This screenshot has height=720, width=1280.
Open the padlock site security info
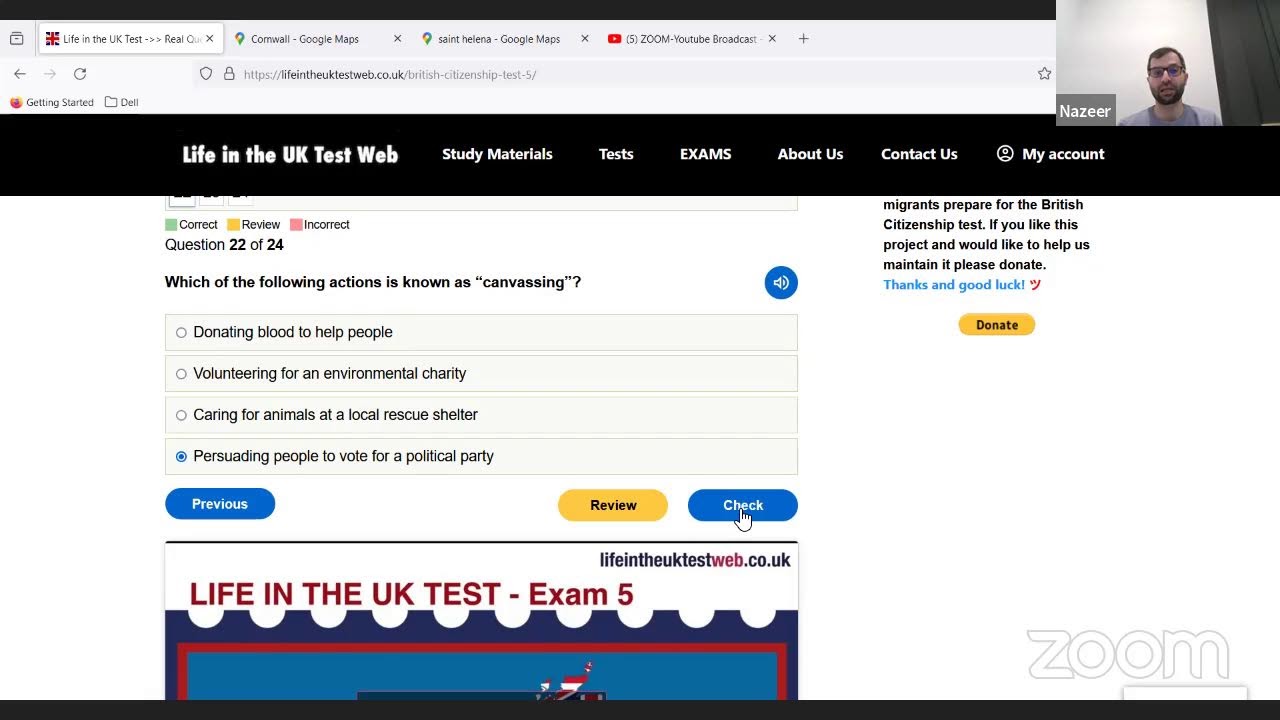click(229, 74)
